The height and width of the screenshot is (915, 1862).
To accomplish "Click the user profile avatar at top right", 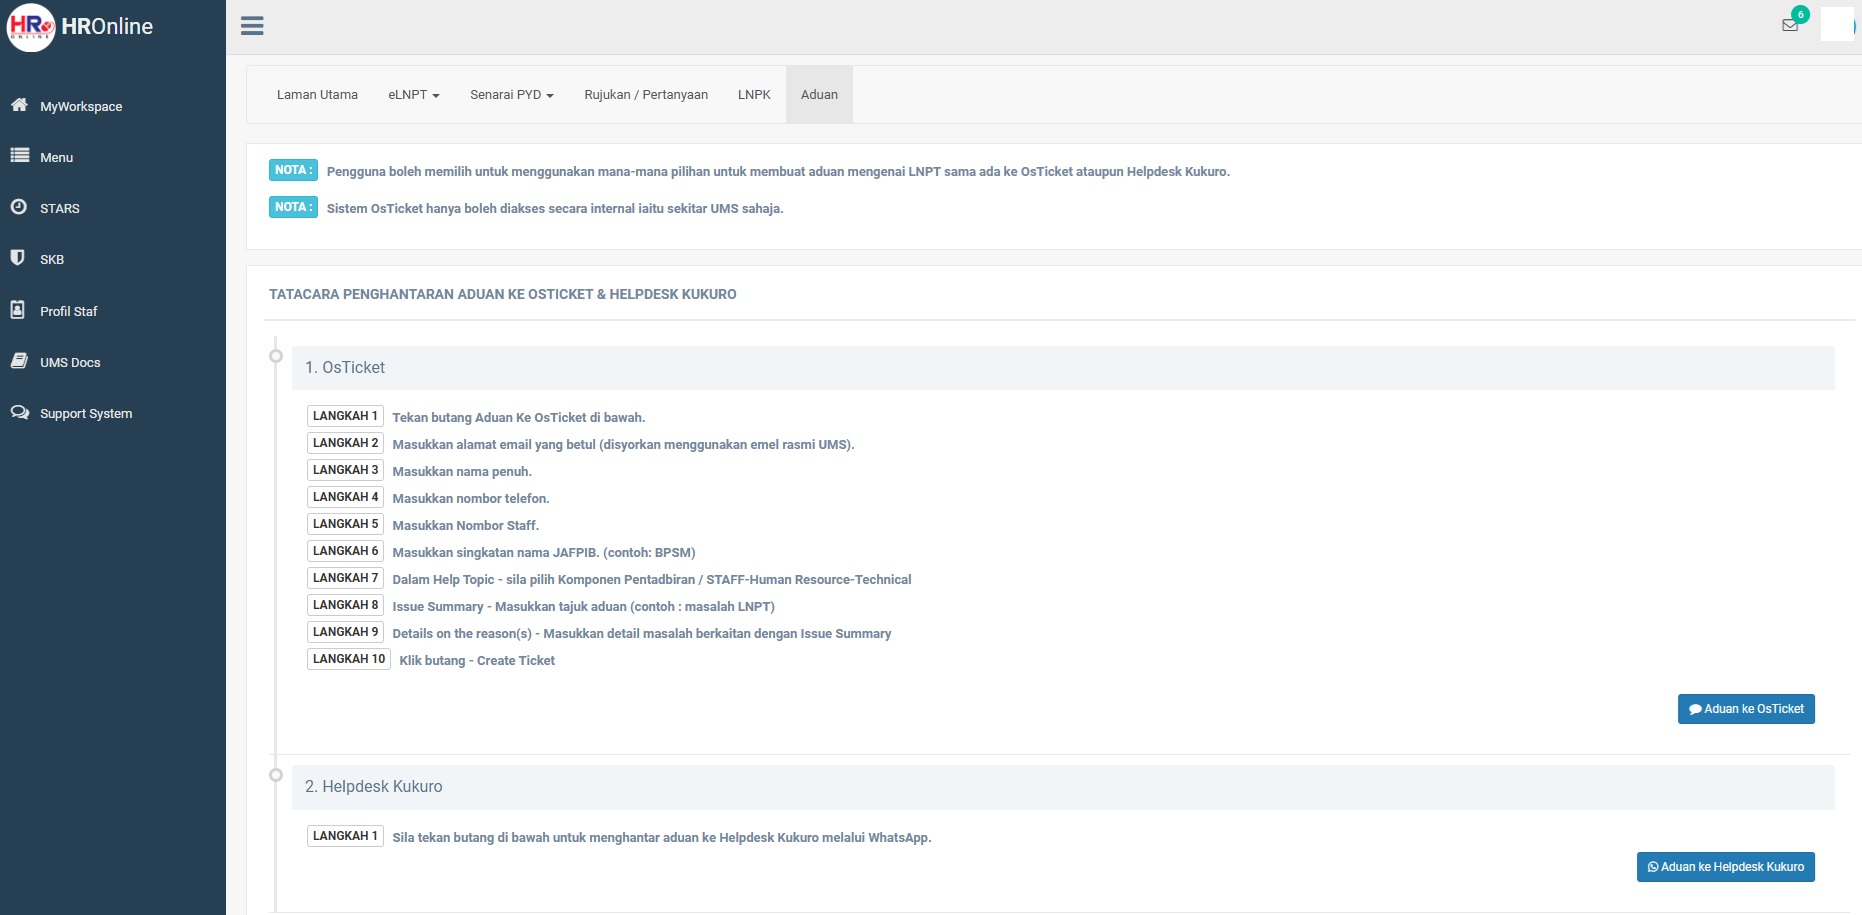I will (x=1837, y=24).
